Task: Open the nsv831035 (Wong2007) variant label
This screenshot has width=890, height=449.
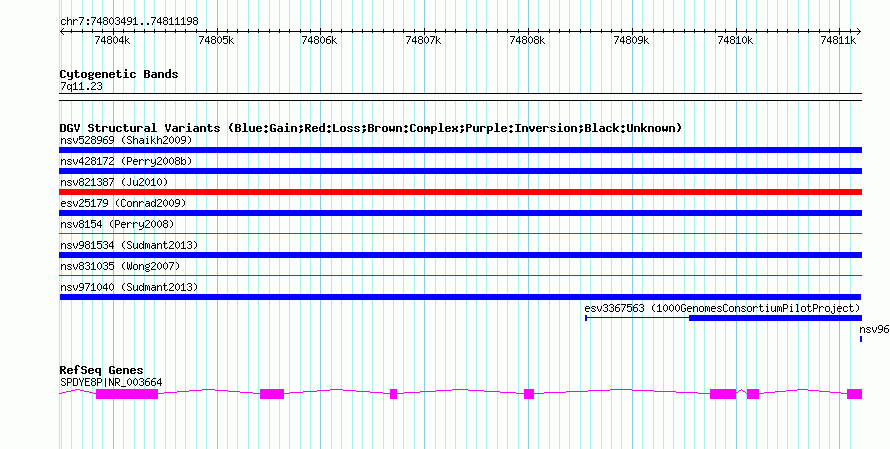Action: [120, 266]
